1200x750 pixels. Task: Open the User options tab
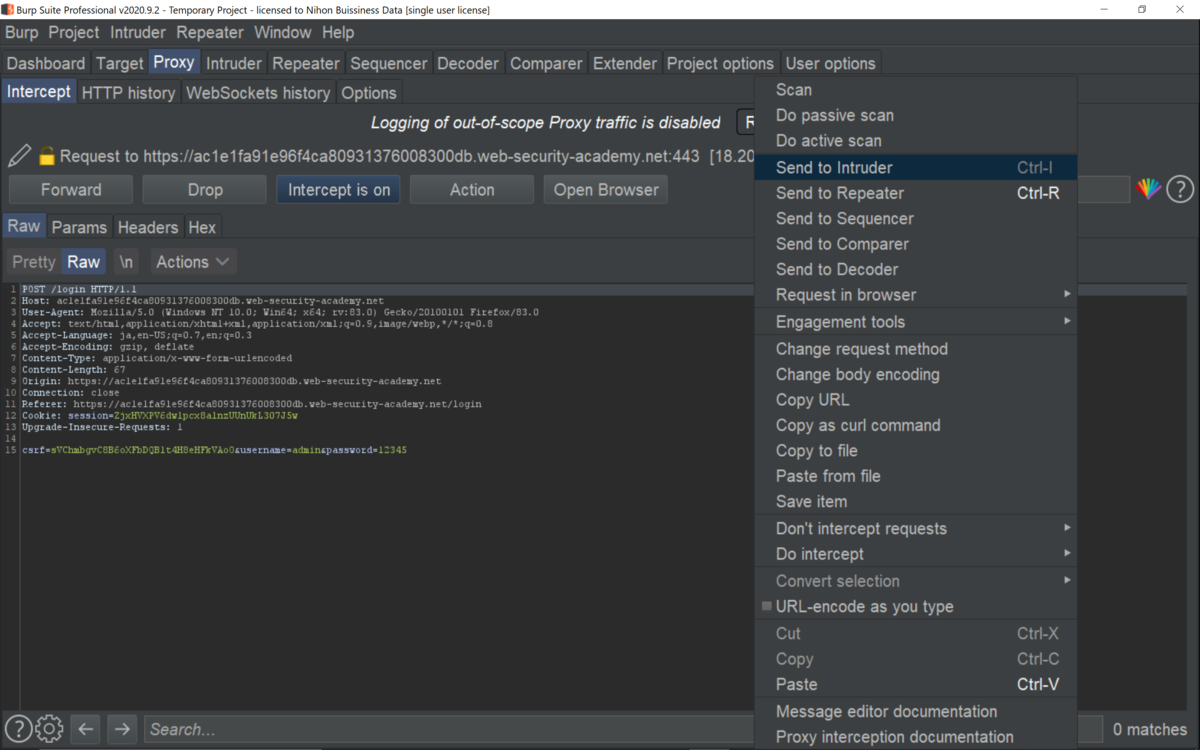[830, 63]
